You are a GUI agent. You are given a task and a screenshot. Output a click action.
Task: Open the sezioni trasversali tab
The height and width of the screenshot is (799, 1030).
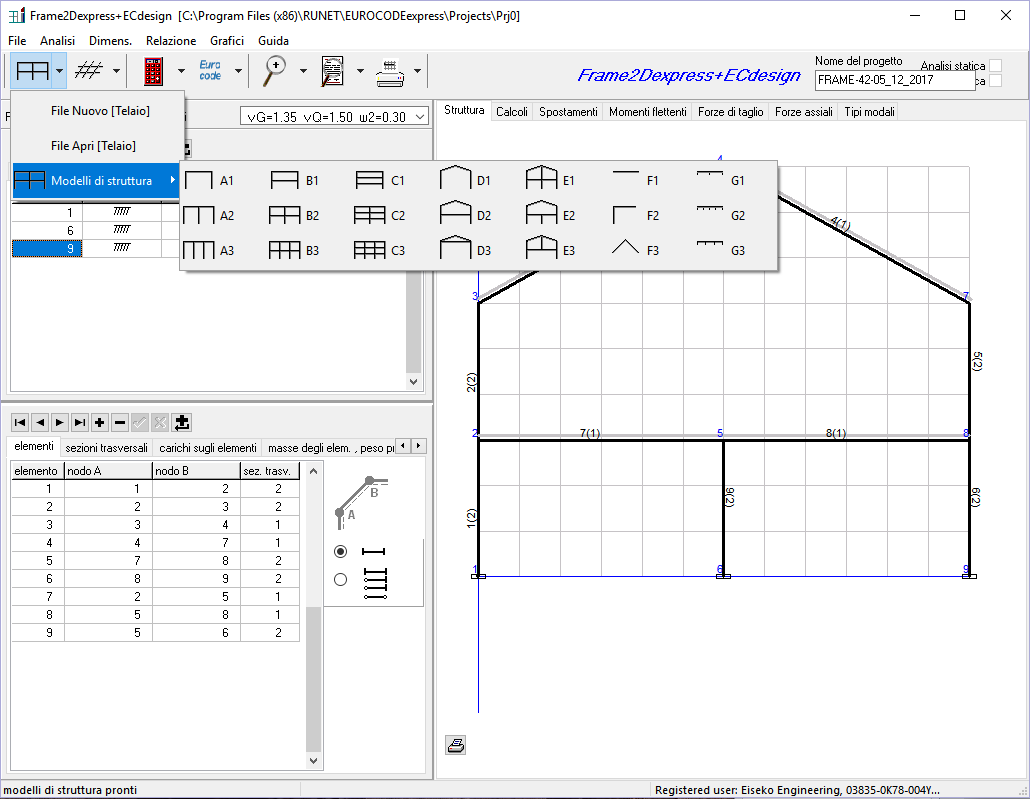pos(106,448)
